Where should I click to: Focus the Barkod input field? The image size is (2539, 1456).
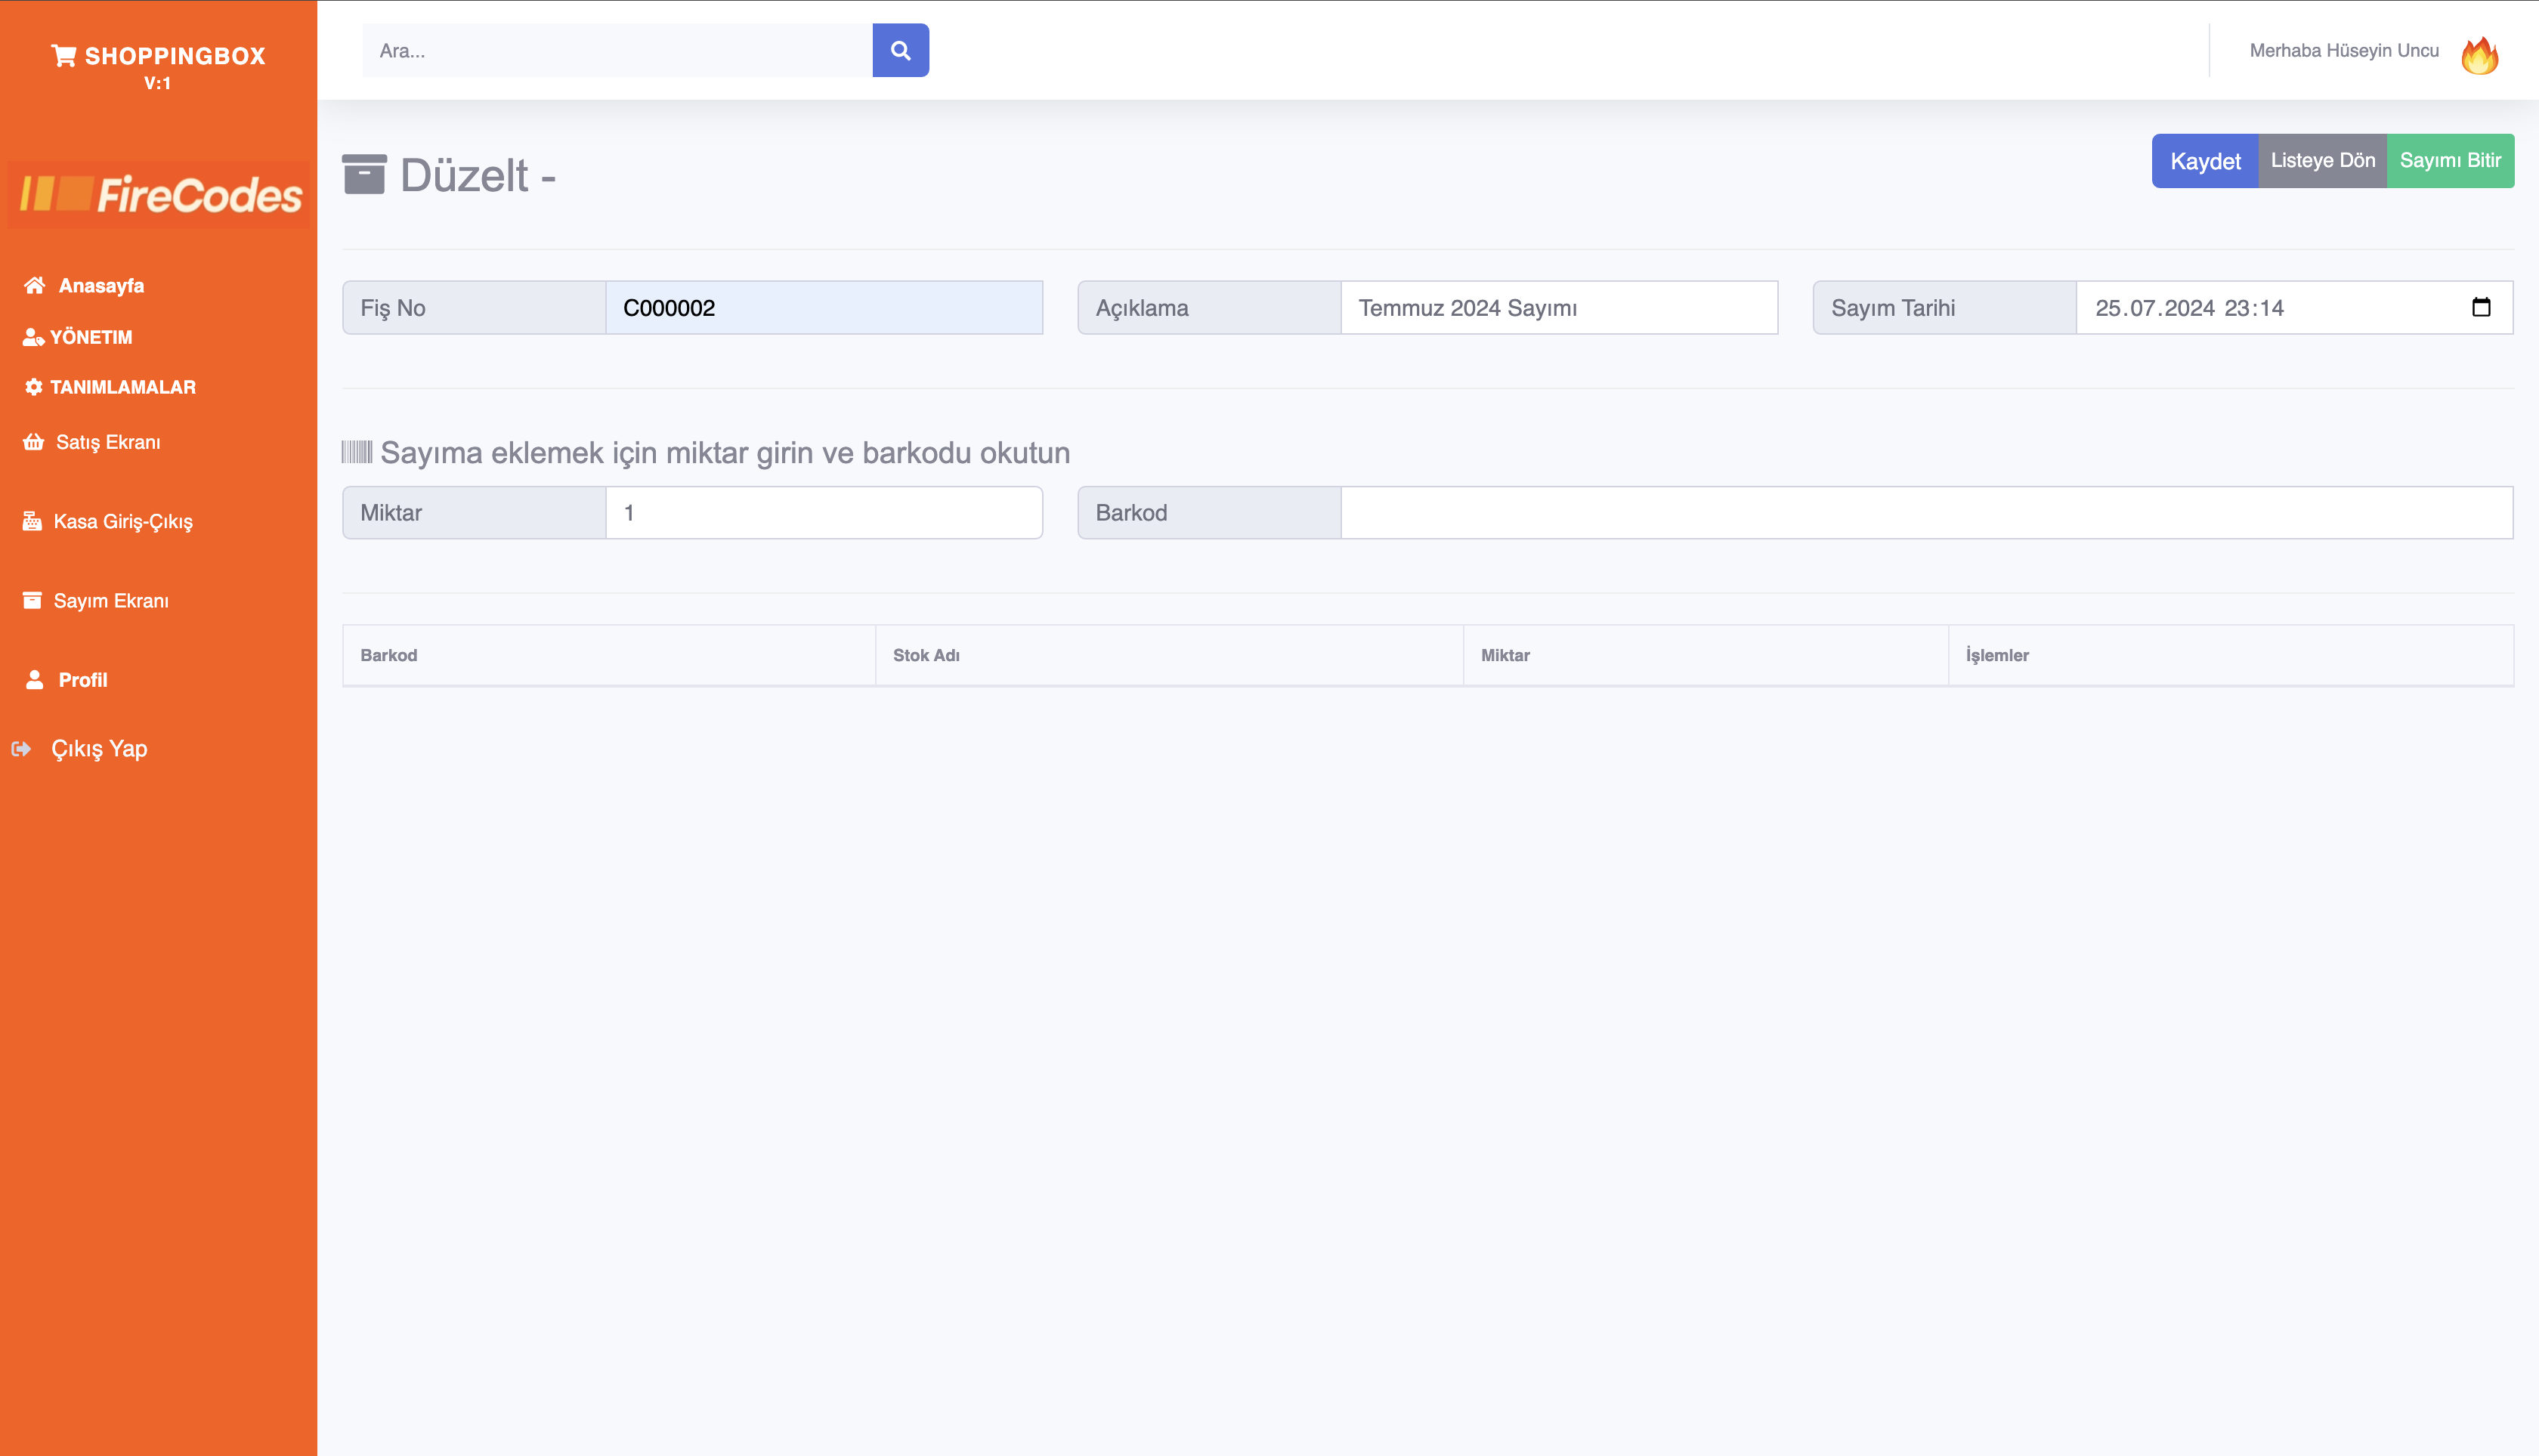point(1925,513)
